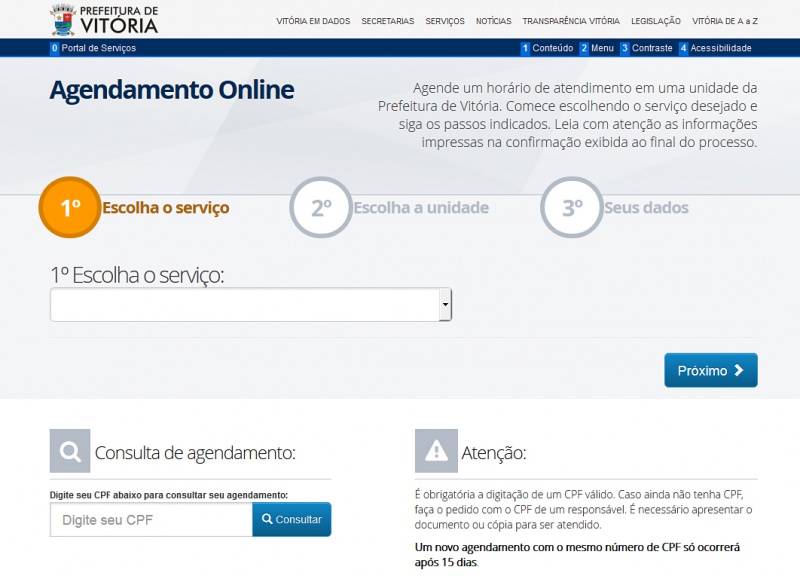Viewport: 800px width, 576px height.
Task: Open the Serviços menu
Action: pos(445,21)
